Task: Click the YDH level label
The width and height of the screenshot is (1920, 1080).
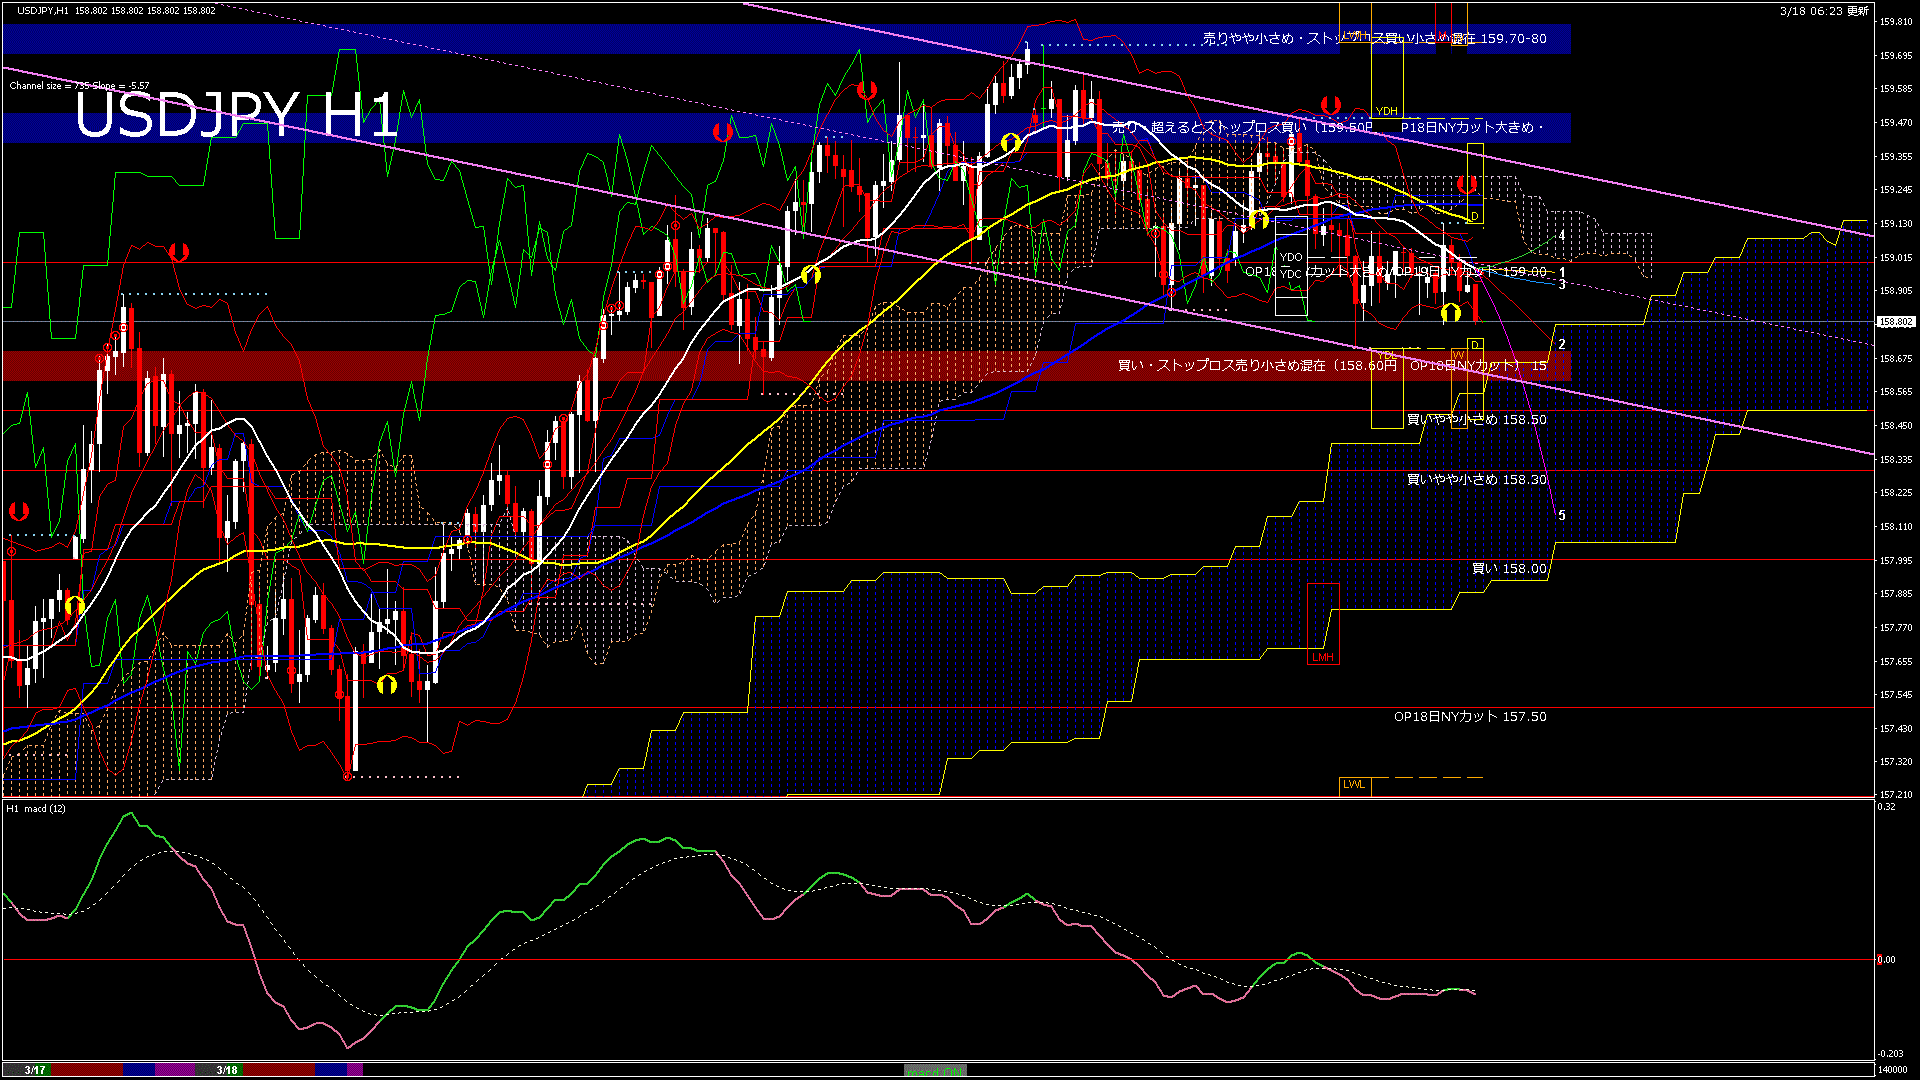Action: point(1386,111)
